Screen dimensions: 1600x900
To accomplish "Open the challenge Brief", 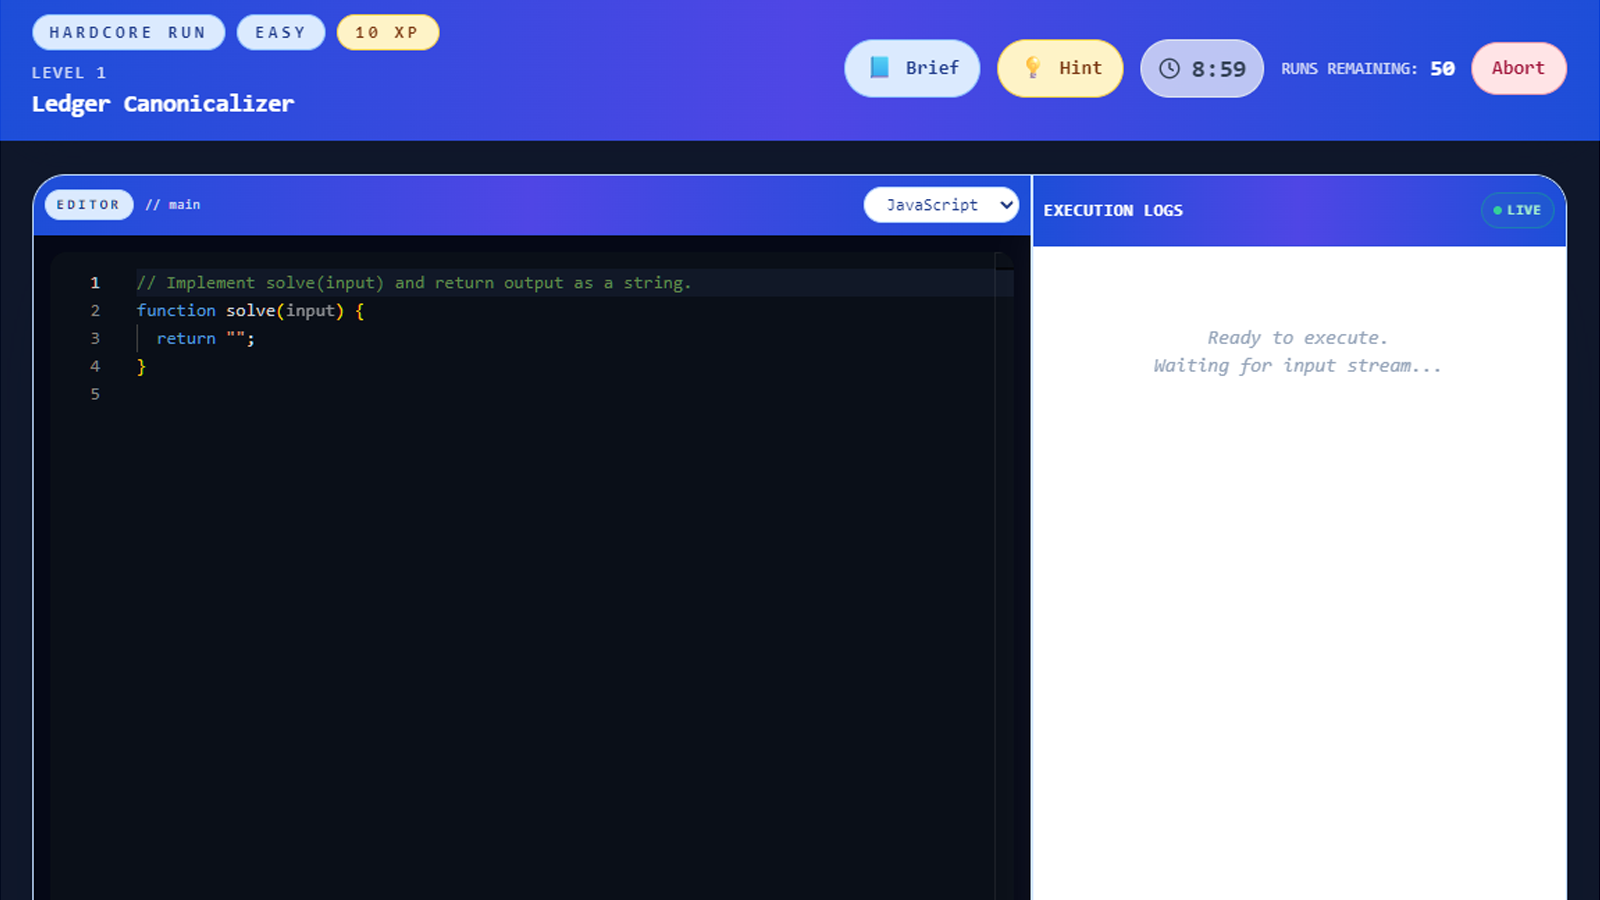I will 911,68.
